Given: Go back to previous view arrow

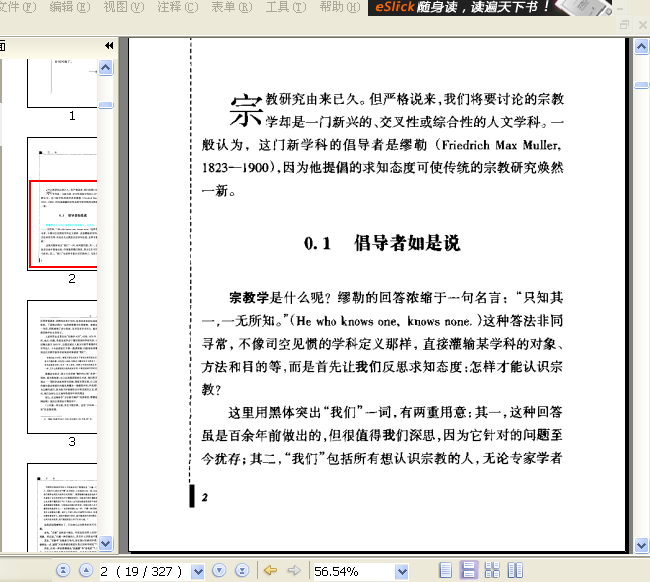Looking at the screenshot, I should click(x=270, y=570).
